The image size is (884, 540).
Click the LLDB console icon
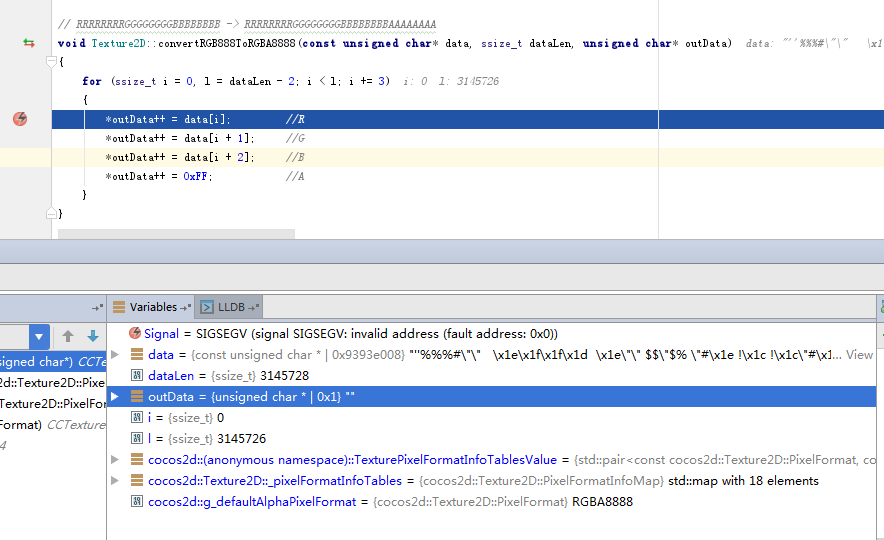207,307
